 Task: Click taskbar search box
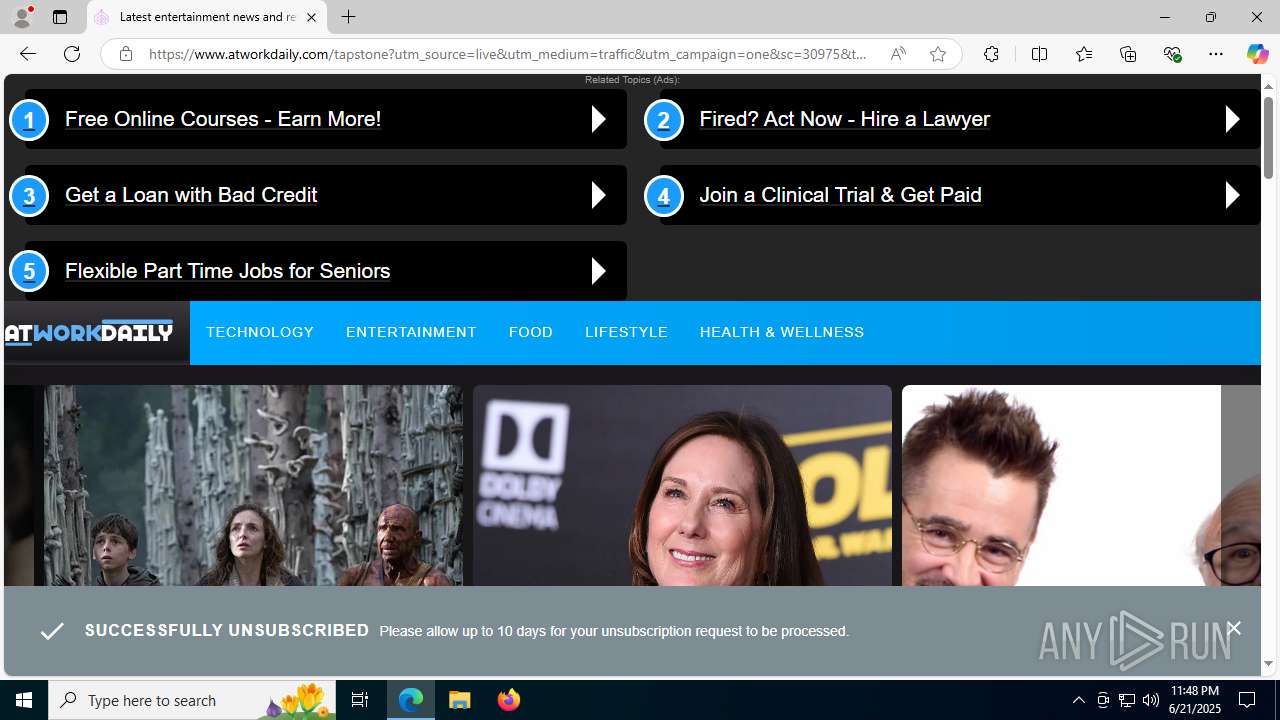pos(192,700)
